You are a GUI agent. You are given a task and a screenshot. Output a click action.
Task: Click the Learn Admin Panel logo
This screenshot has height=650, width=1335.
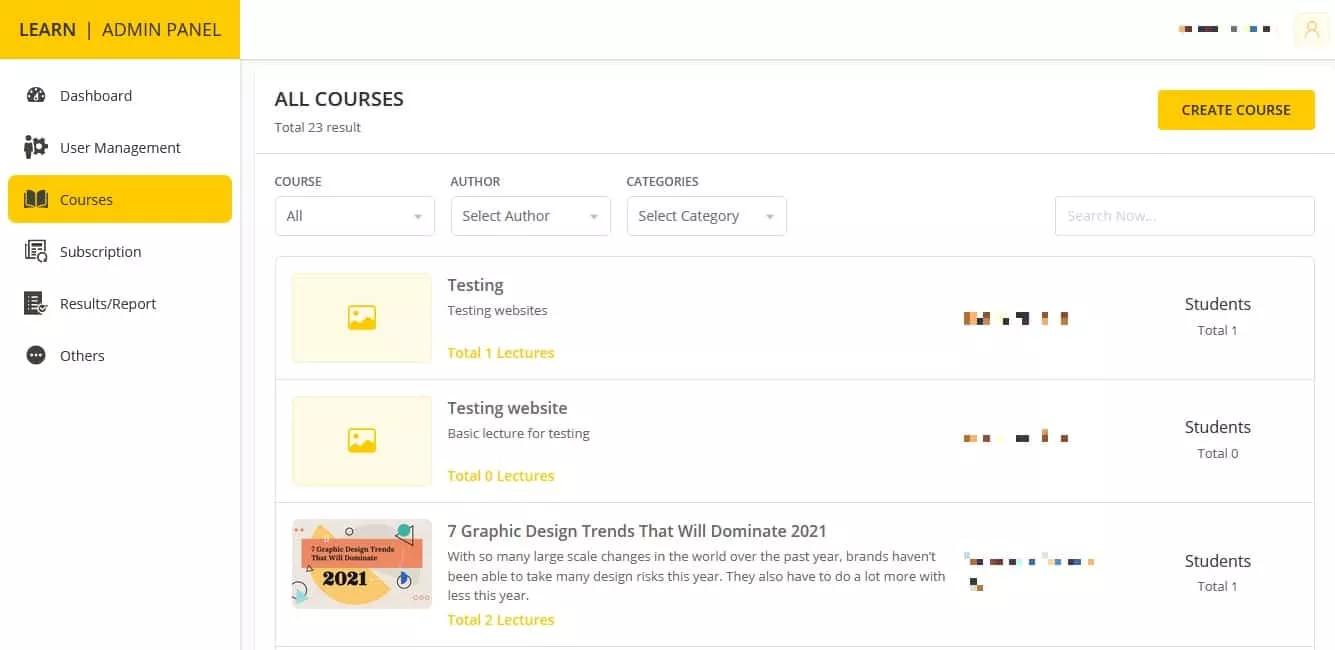point(120,30)
